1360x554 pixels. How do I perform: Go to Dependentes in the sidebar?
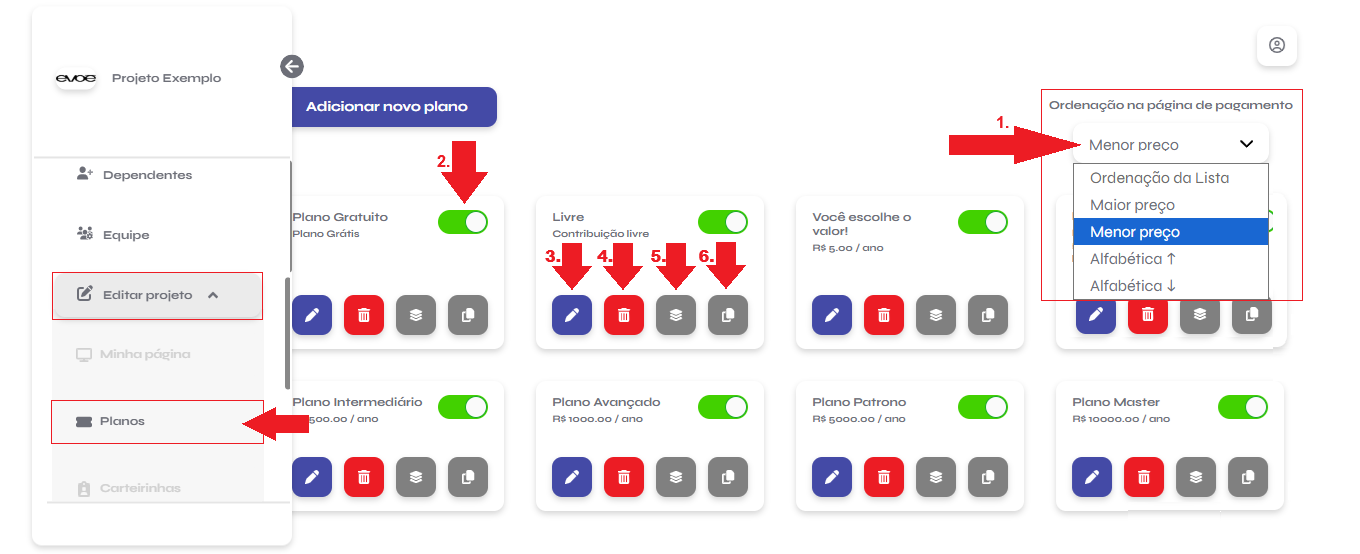tap(147, 175)
